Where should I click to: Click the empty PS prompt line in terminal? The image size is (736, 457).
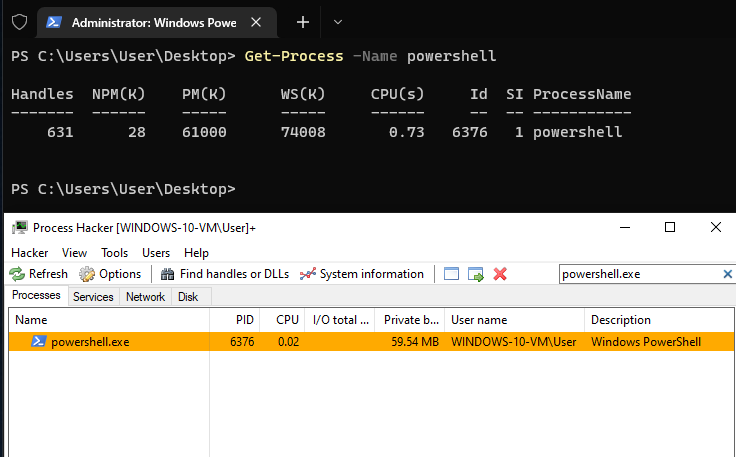click(x=123, y=189)
